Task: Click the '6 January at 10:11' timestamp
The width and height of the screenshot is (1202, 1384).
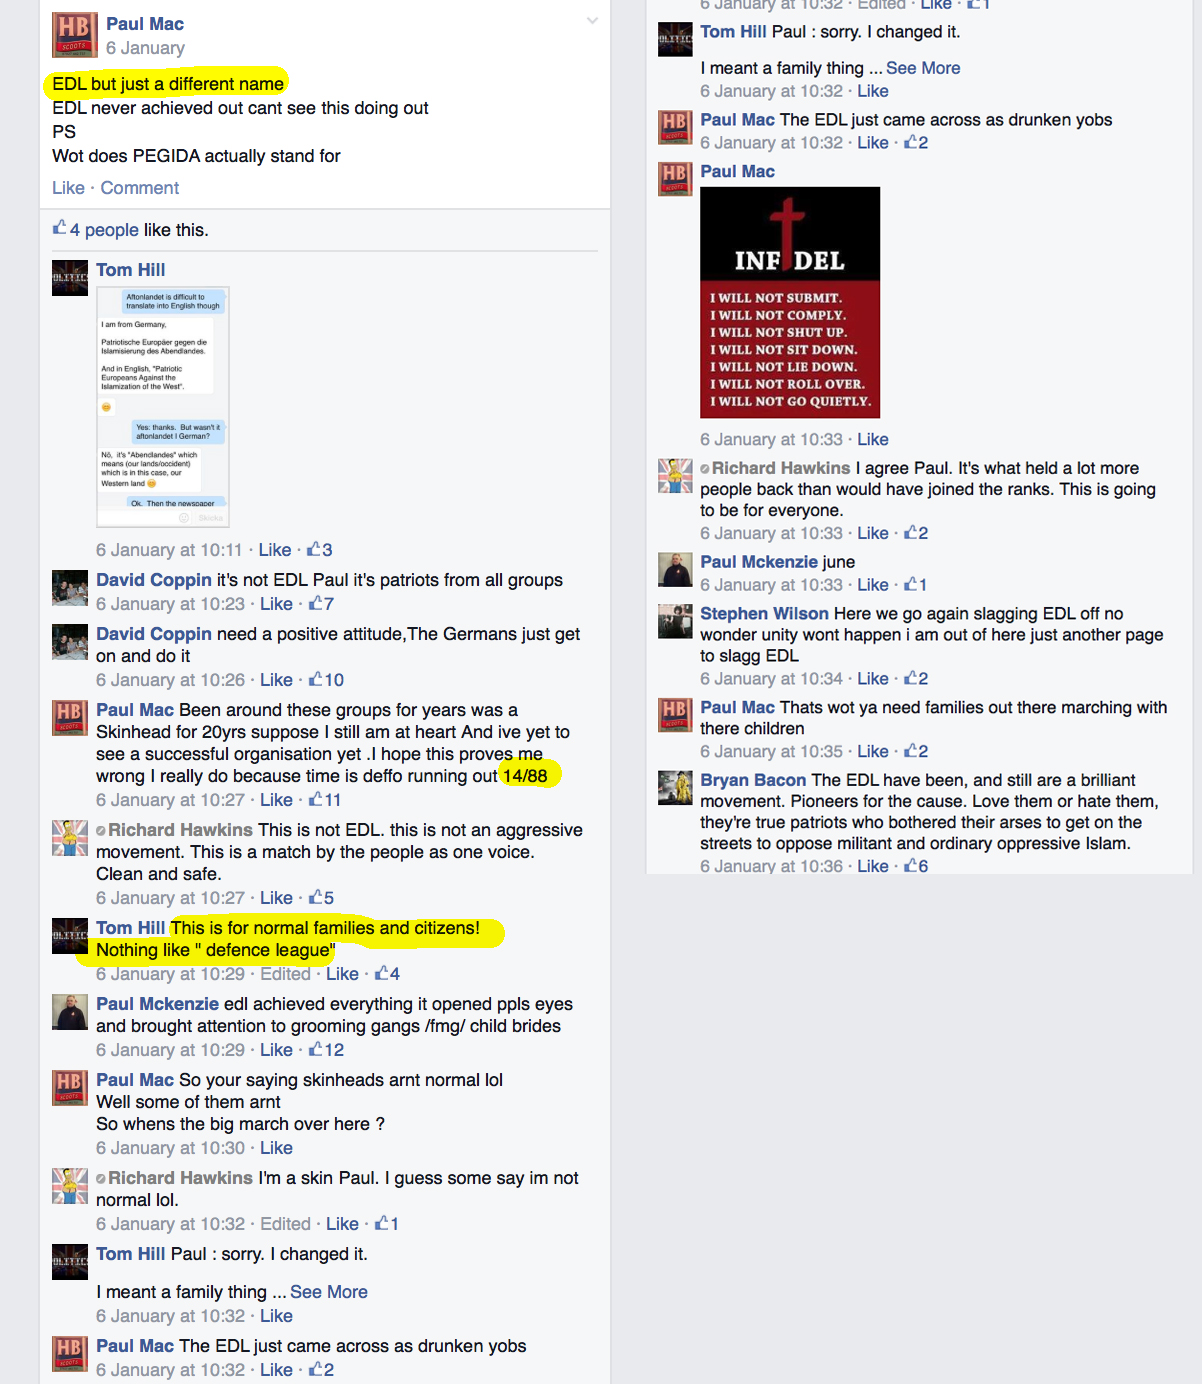Action: click(169, 550)
